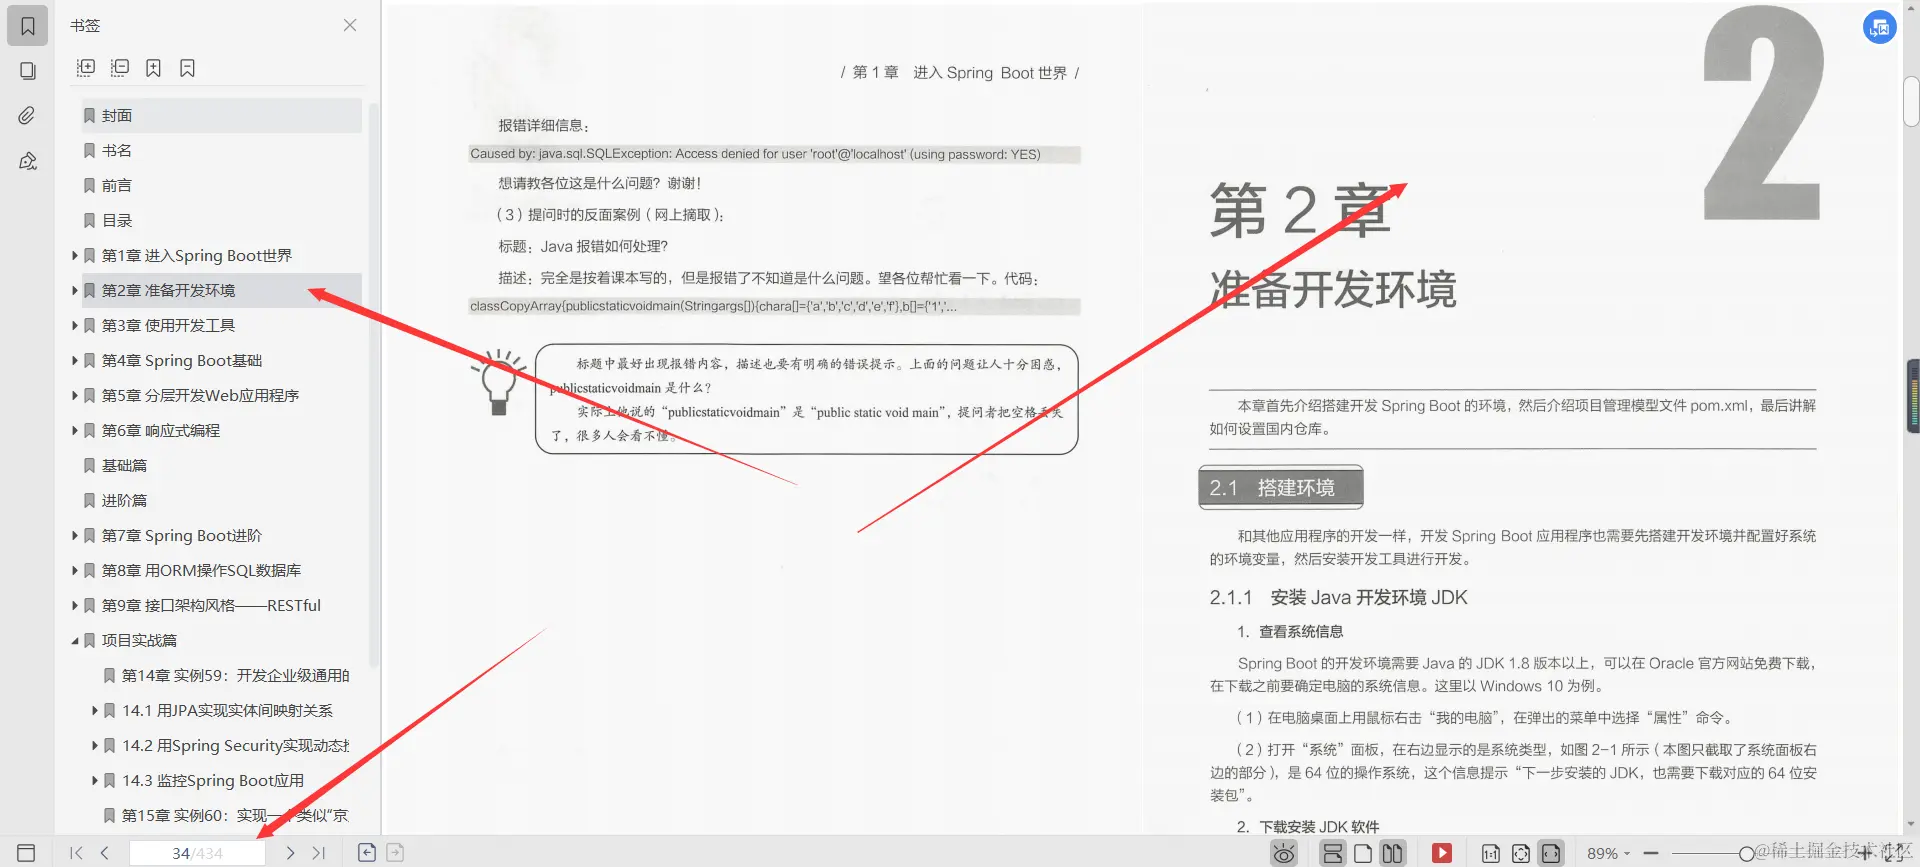Click the page header 第 1 章 进入 Spring Boot 世界
The width and height of the screenshot is (1920, 867).
960,72
